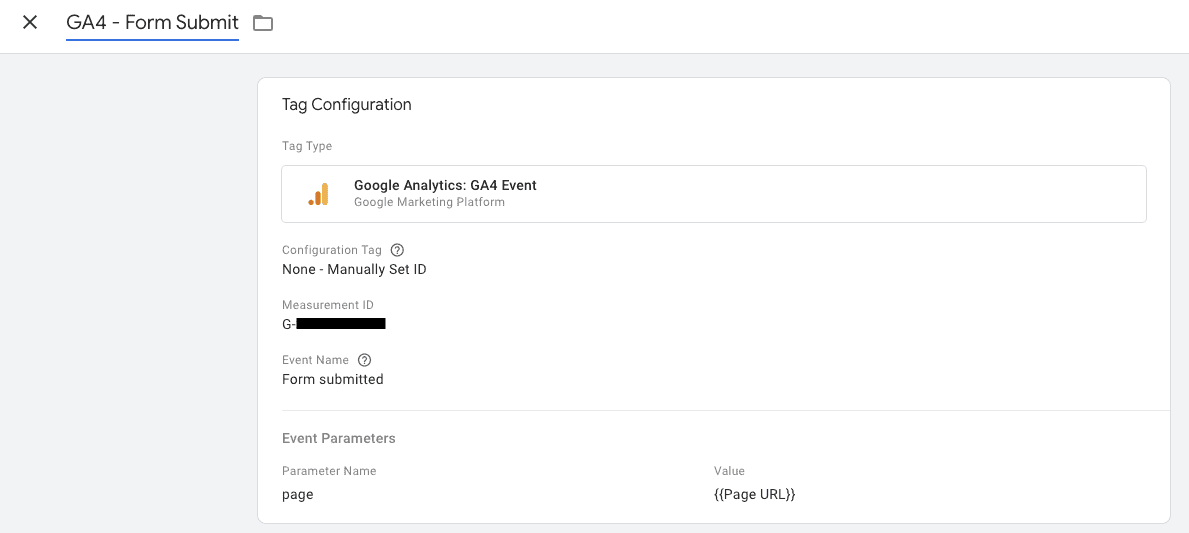Open help icon beside Event Name
This screenshot has width=1189, height=533.
[364, 360]
